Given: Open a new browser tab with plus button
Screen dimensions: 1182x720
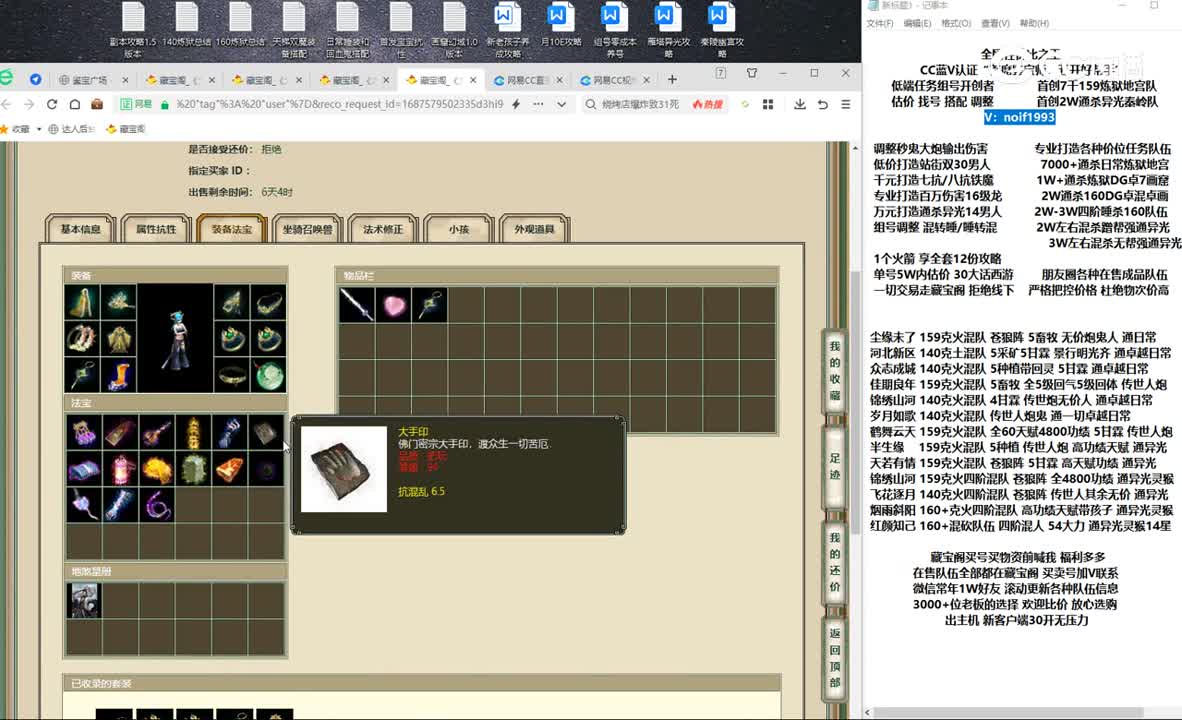Looking at the screenshot, I should pyautogui.click(x=672, y=79).
